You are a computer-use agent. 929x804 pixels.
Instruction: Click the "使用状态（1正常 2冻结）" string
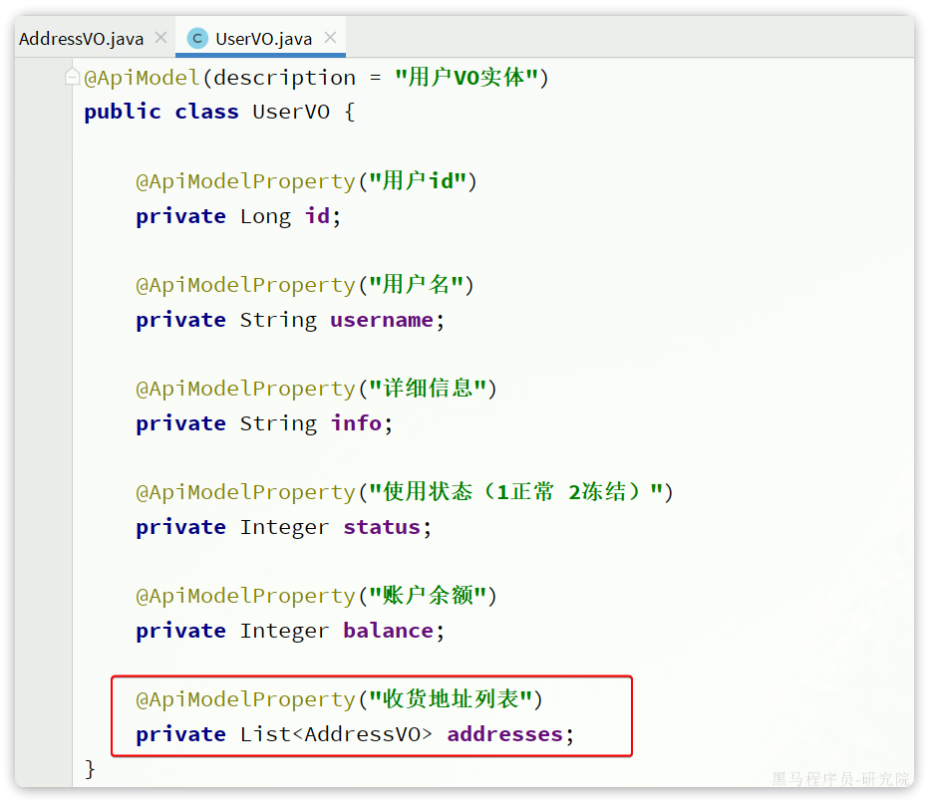515,492
